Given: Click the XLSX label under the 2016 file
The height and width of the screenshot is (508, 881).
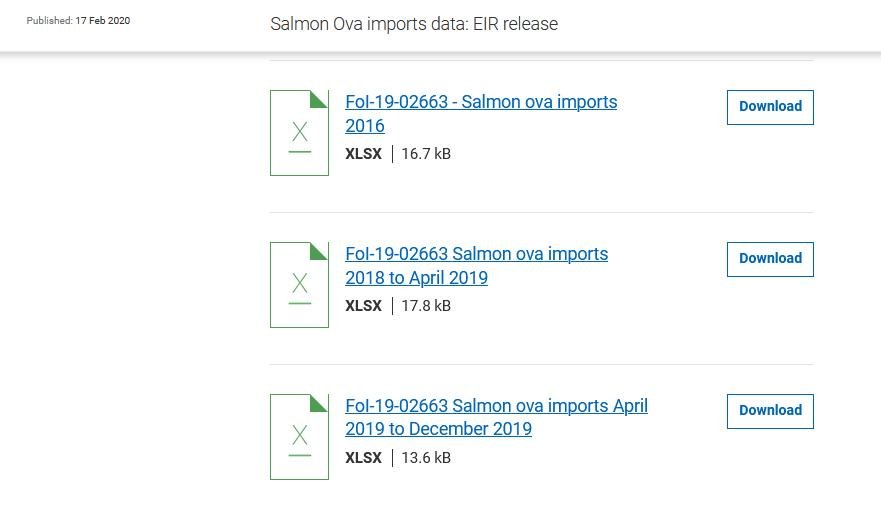Looking at the screenshot, I should point(363,154).
